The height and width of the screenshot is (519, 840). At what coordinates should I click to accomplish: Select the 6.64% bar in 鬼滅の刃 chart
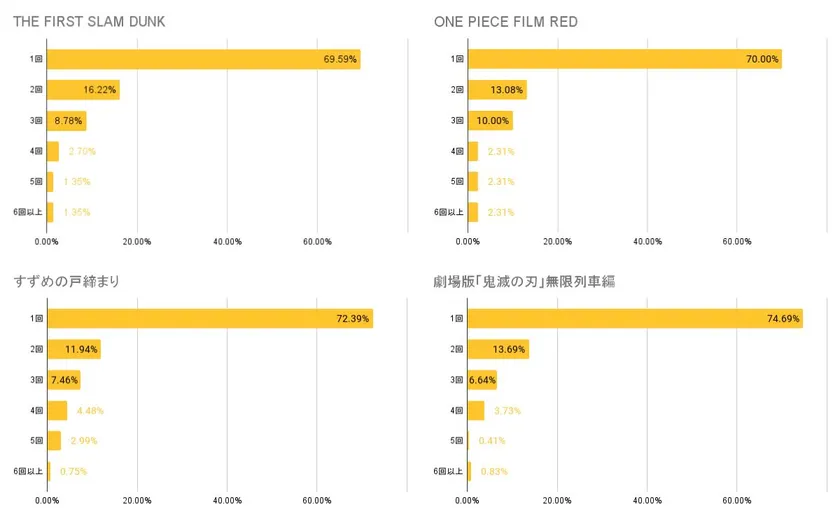tap(483, 380)
